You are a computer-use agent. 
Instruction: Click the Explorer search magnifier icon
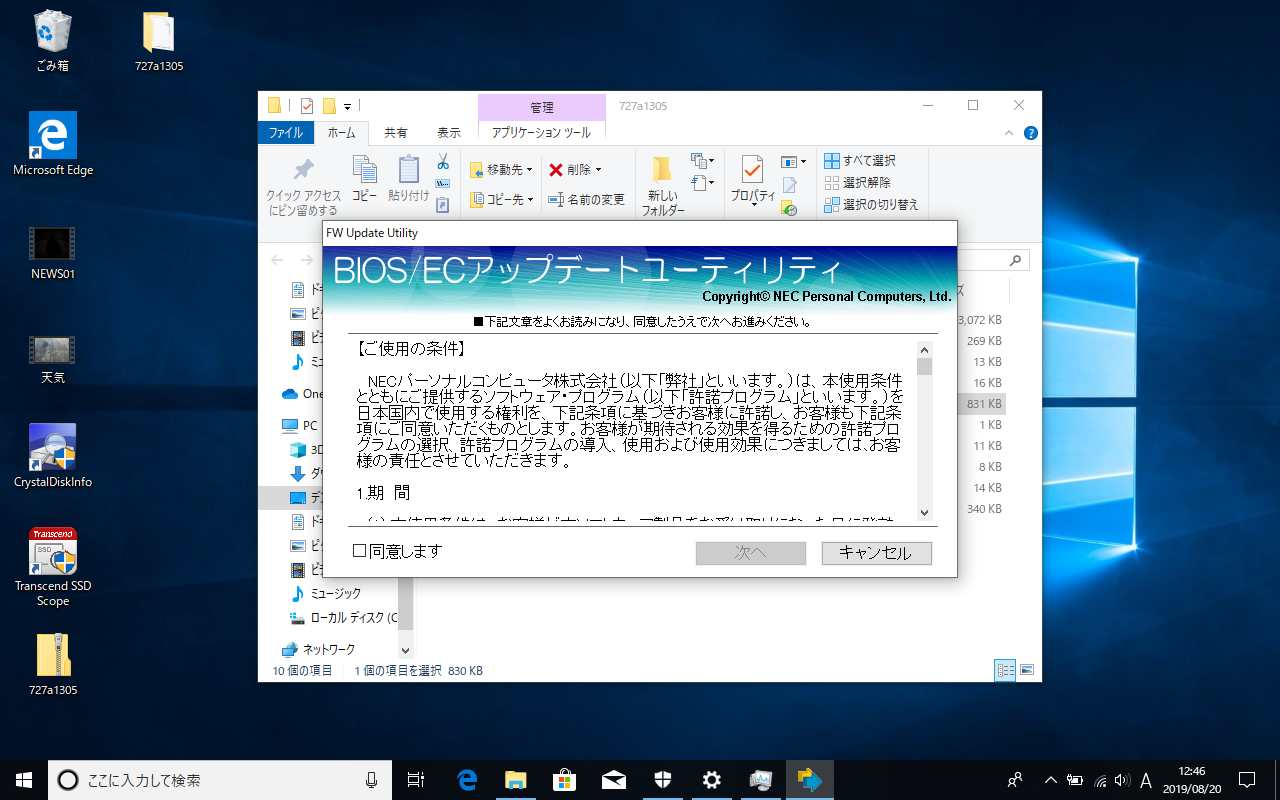pyautogui.click(x=1016, y=260)
